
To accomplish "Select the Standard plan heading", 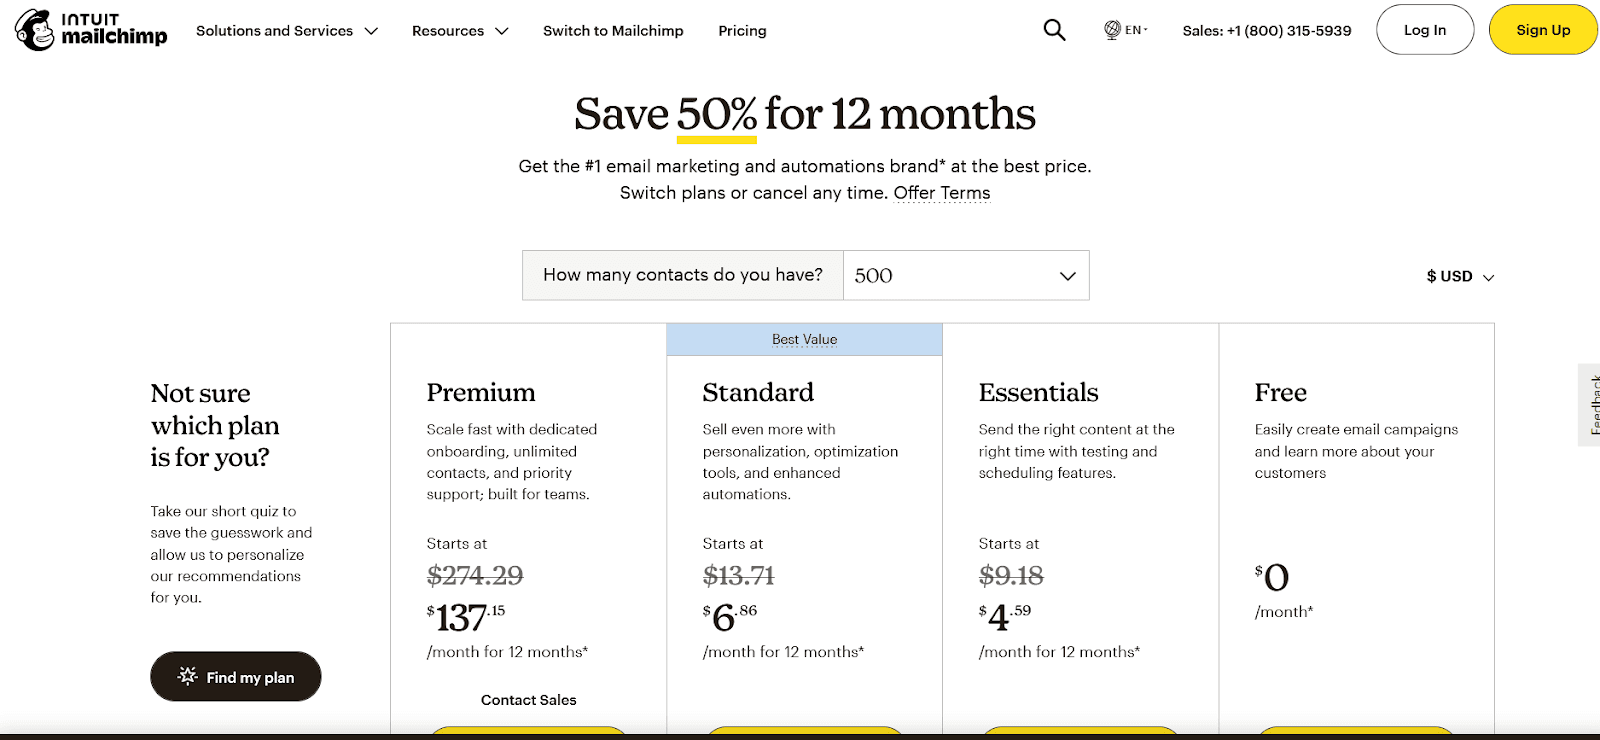I will 758,392.
